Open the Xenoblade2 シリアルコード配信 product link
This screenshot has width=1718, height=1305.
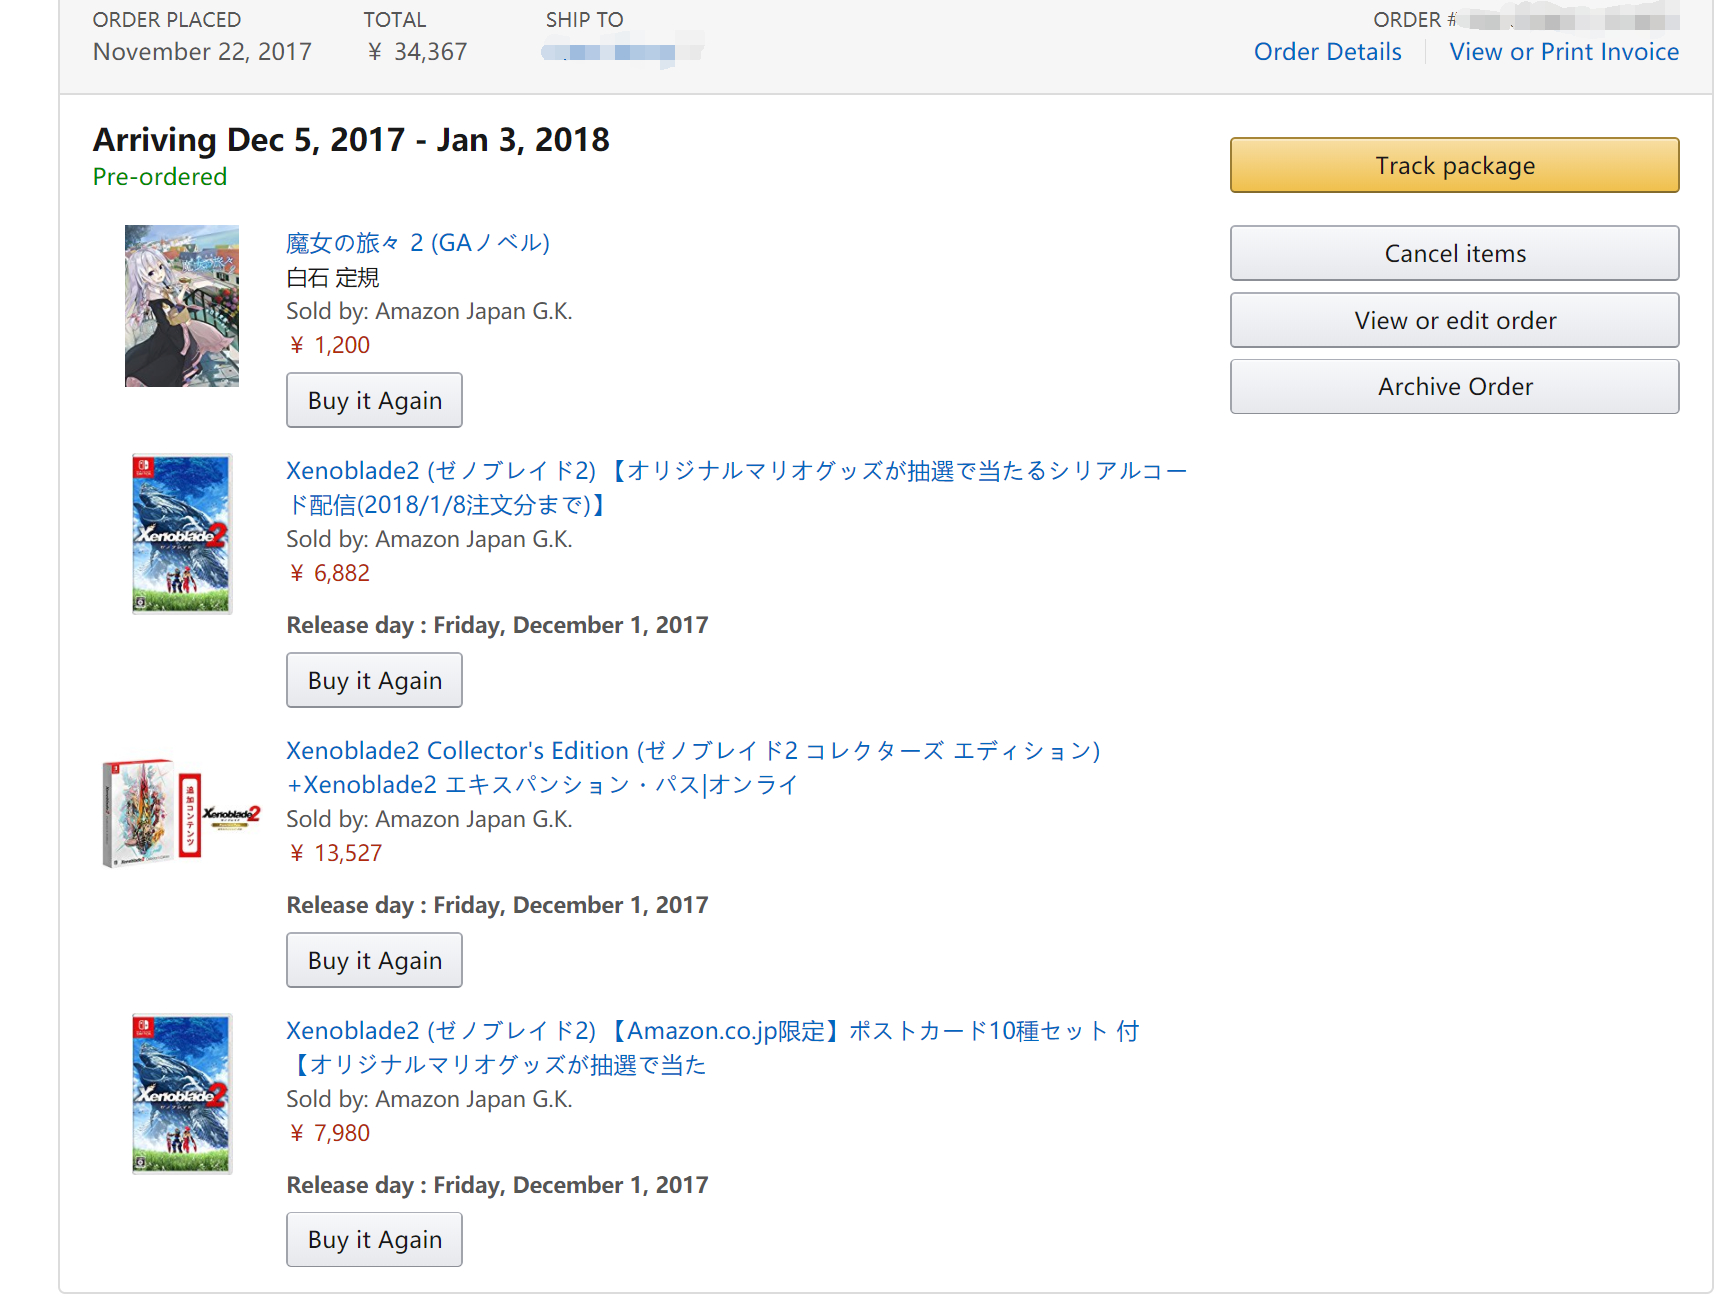click(736, 488)
